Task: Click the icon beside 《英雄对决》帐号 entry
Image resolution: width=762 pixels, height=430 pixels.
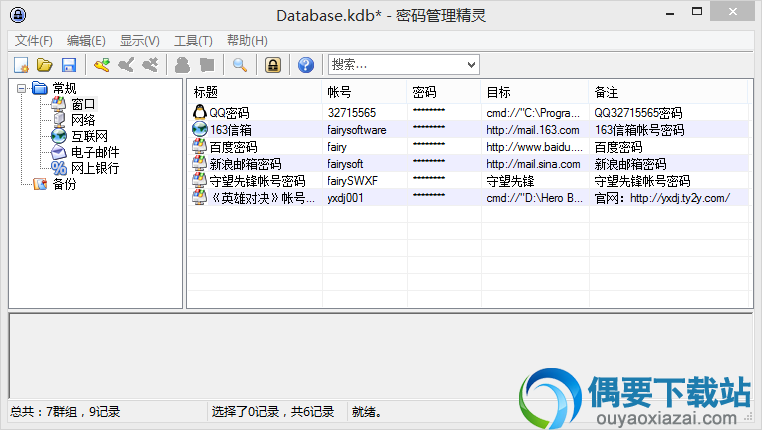Action: 200,197
